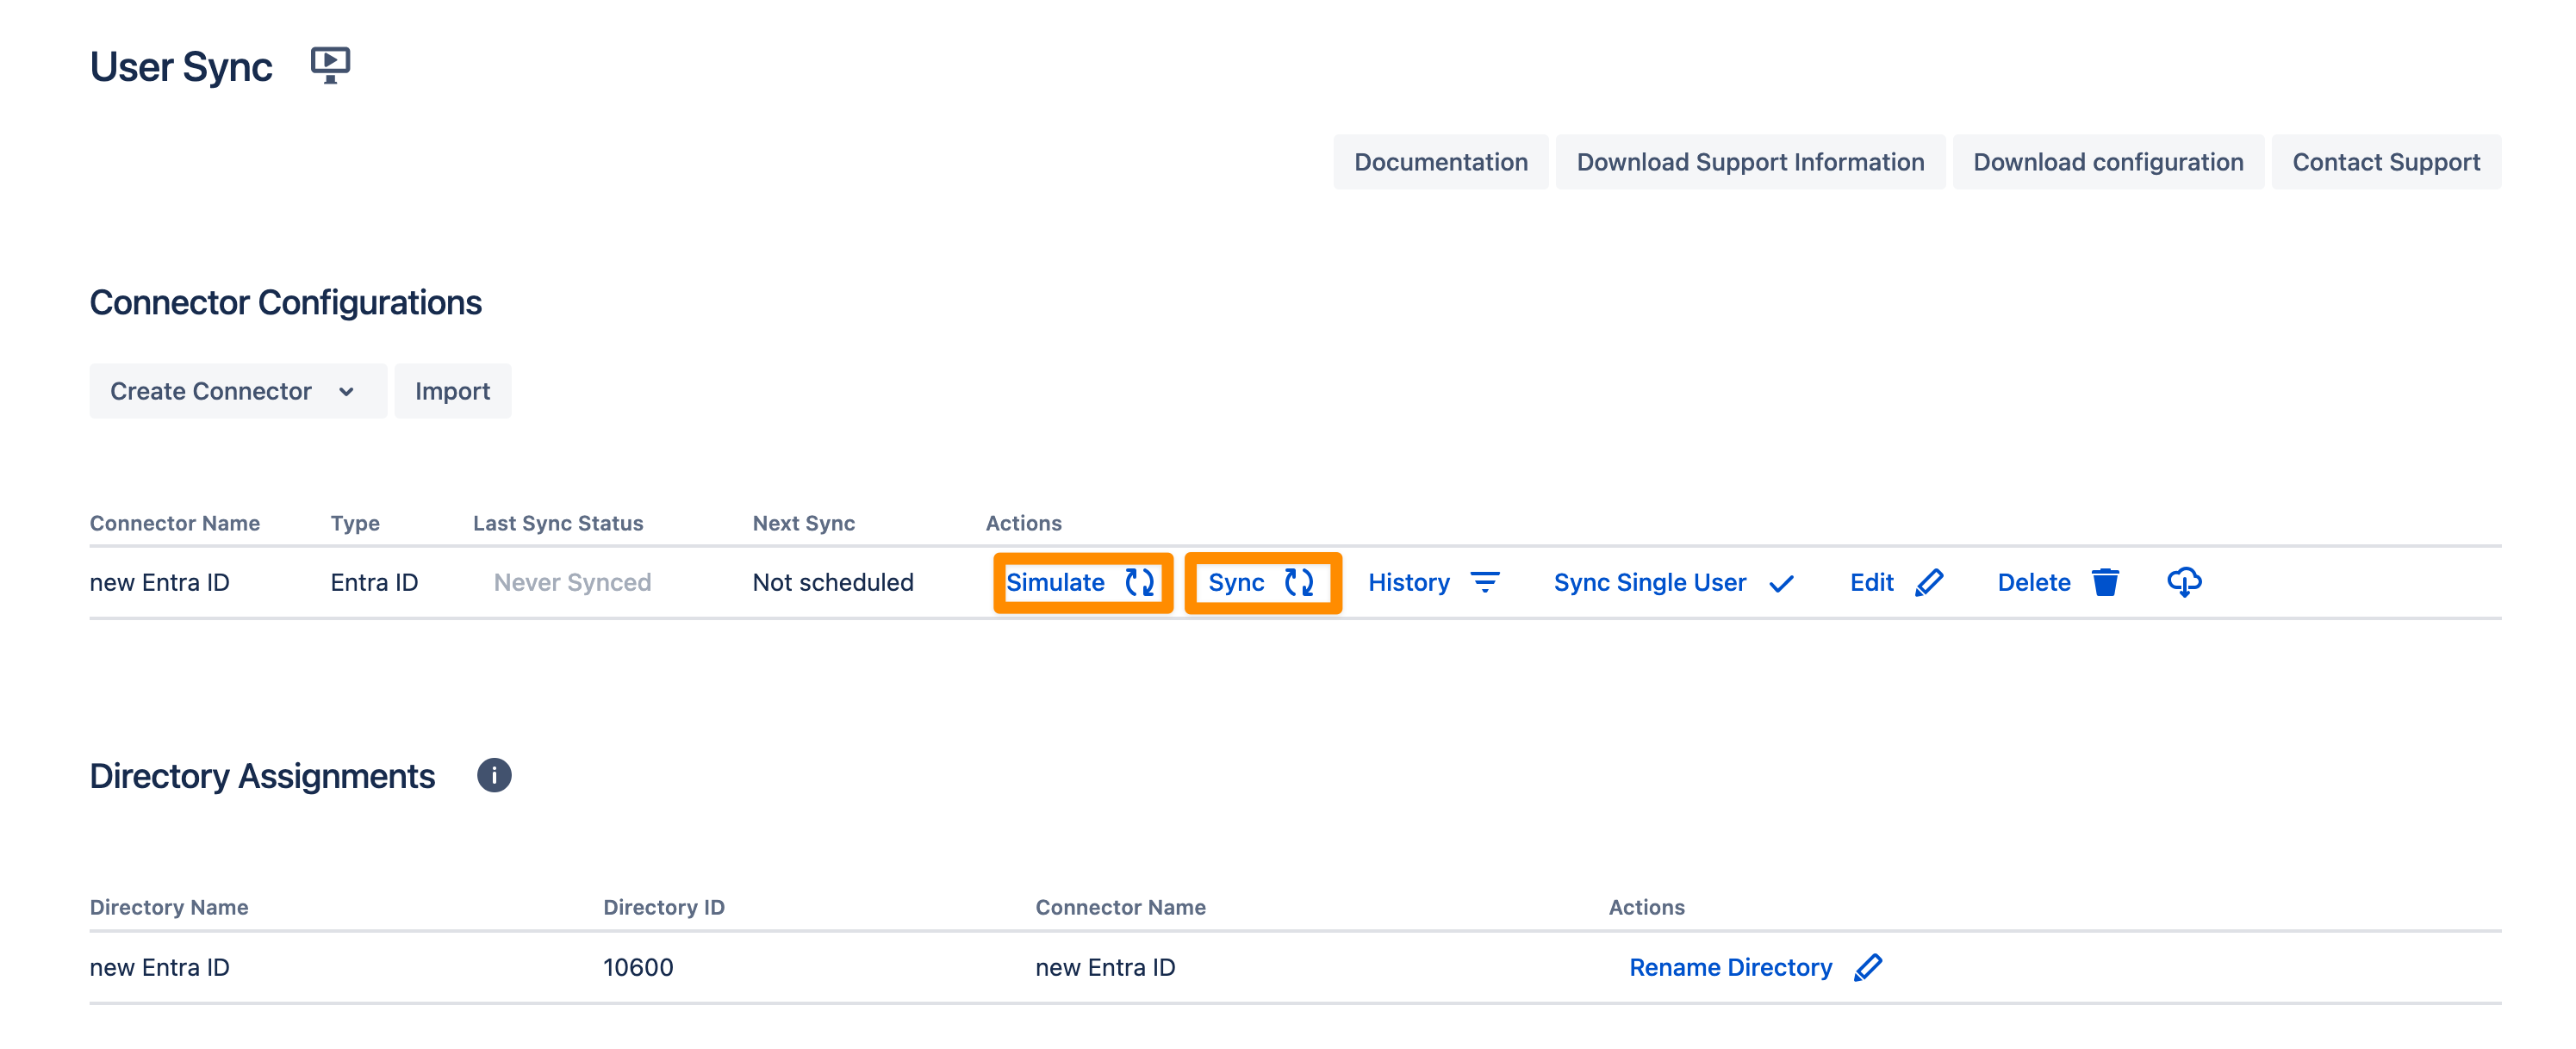Click the Last Sync Status column header
The image size is (2576, 1049).
click(558, 523)
